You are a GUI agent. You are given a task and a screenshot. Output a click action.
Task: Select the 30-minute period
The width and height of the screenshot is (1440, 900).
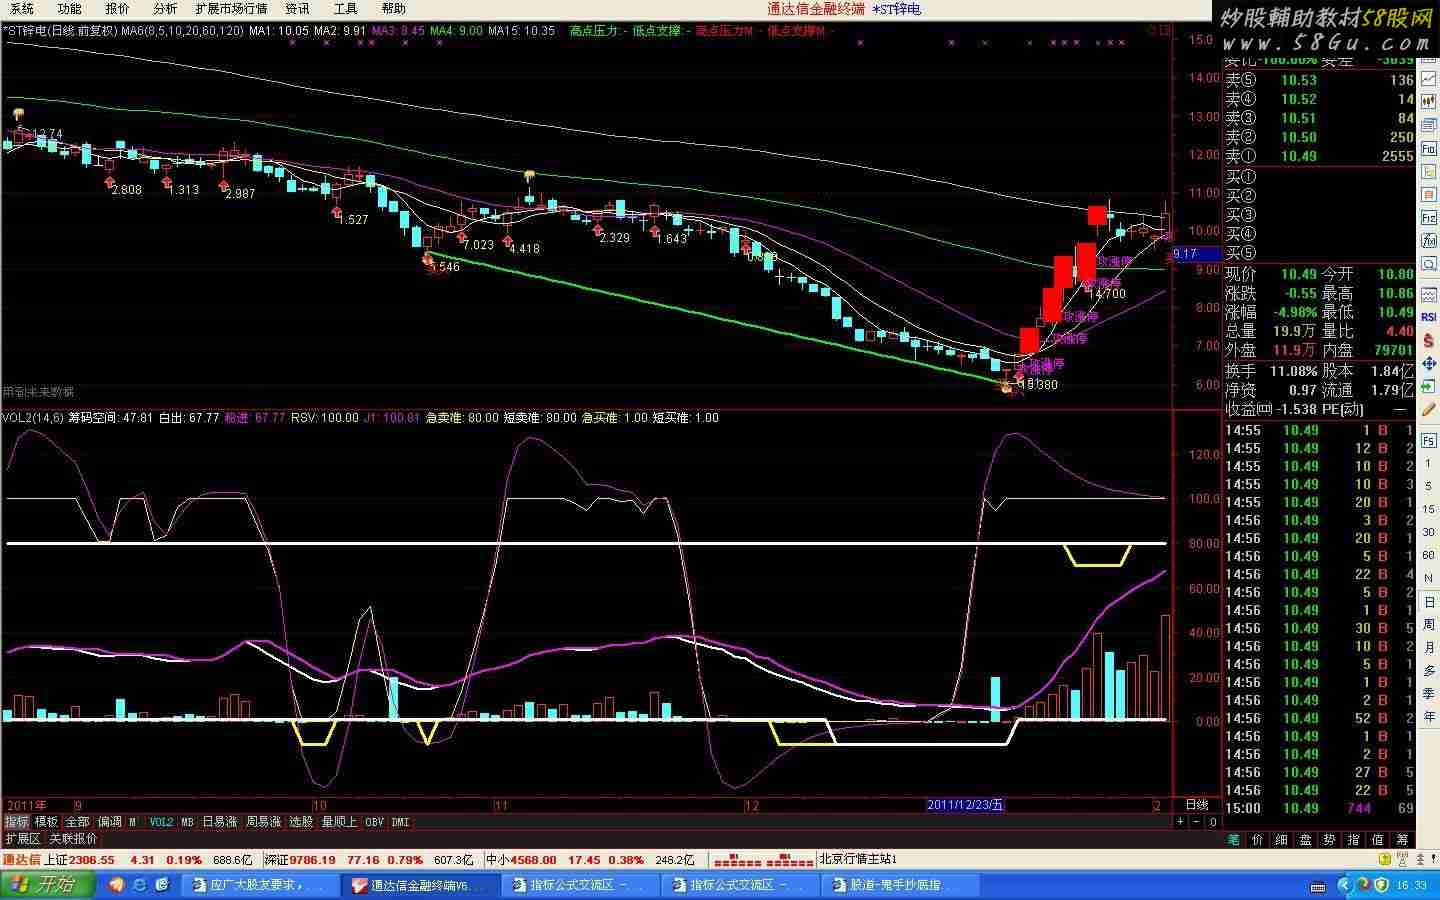1429,532
